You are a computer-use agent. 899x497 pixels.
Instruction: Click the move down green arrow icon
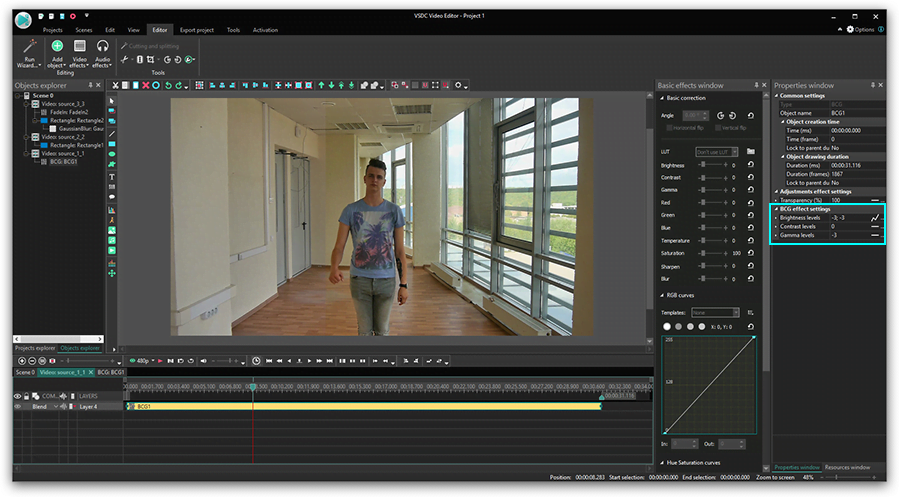click(x=331, y=85)
